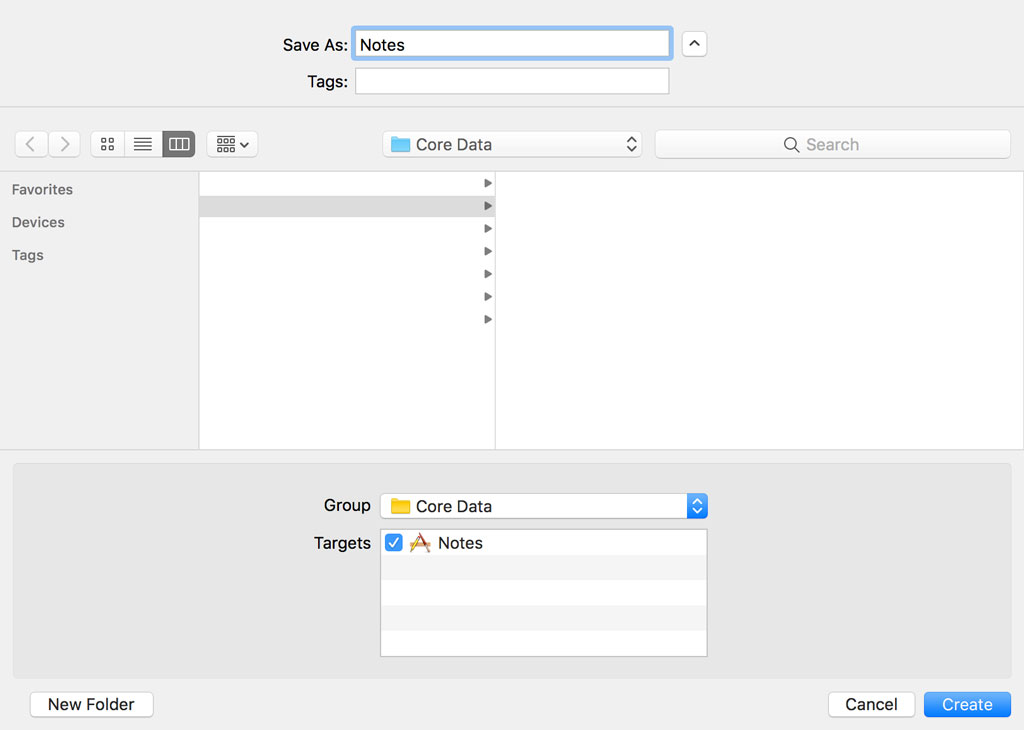Click inside the Tags input field
The width and height of the screenshot is (1024, 730).
pyautogui.click(x=511, y=81)
